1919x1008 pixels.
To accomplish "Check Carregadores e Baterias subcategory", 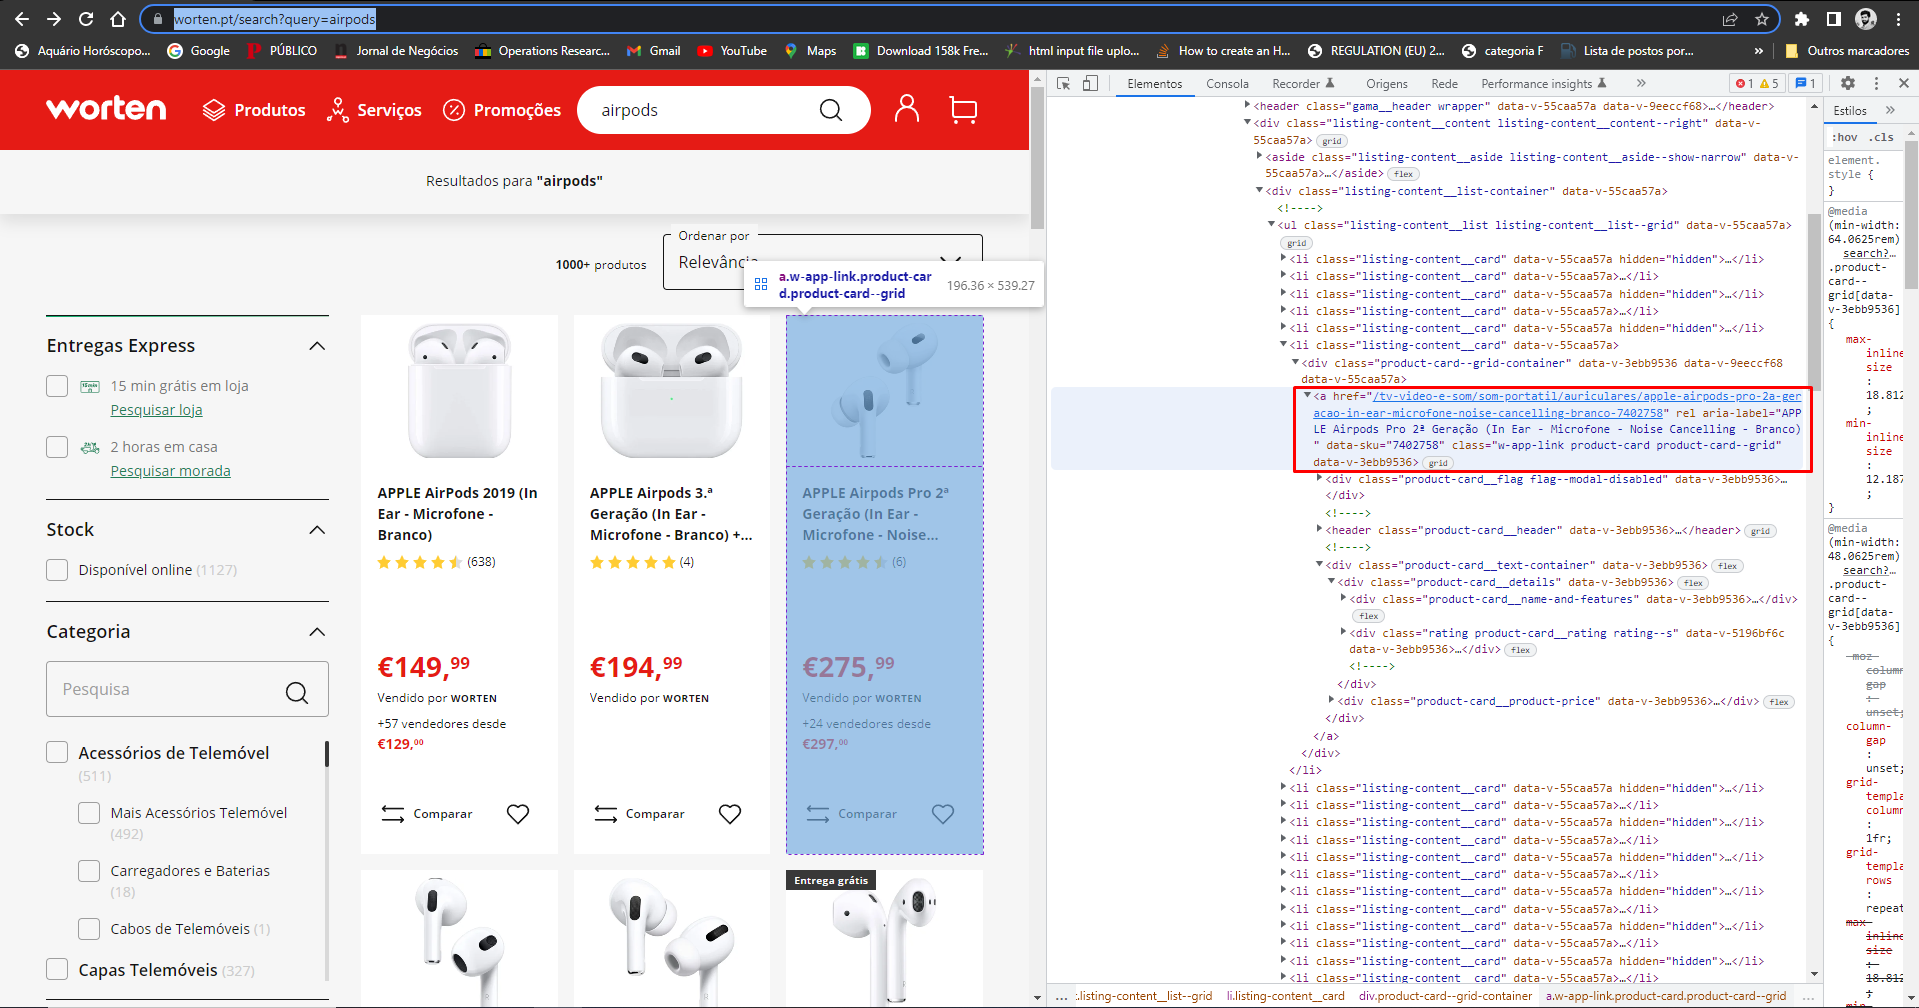I will pyautogui.click(x=89, y=871).
